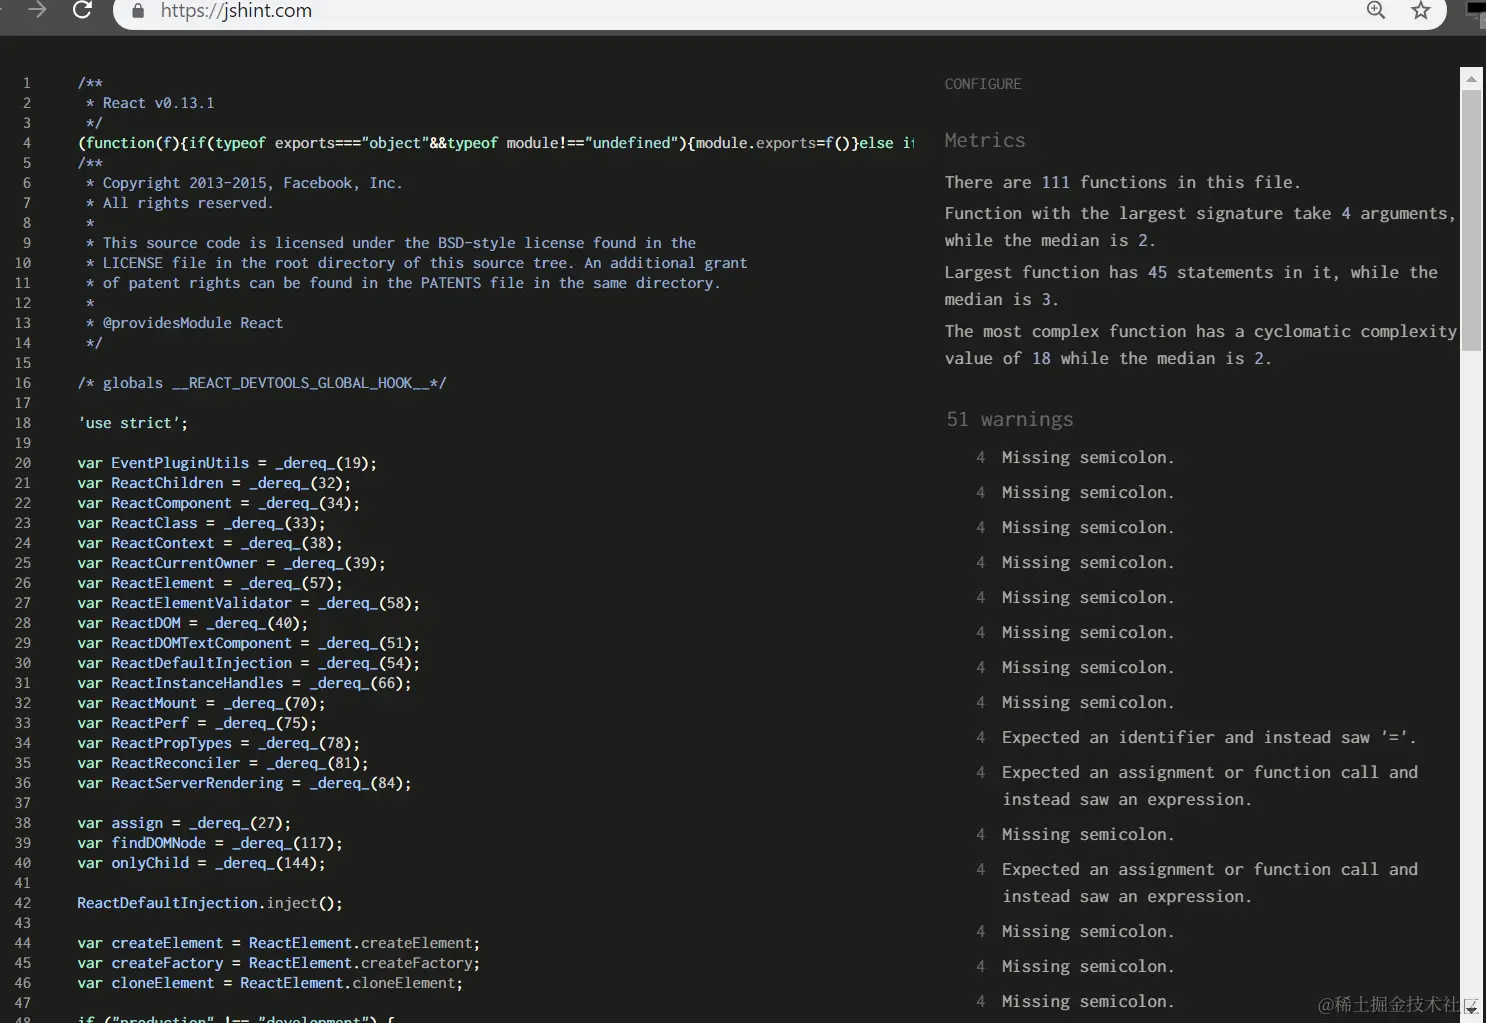1486x1023 pixels.
Task: Click the long '(function(f){if(typeof exports' code line
Action: coord(496,143)
